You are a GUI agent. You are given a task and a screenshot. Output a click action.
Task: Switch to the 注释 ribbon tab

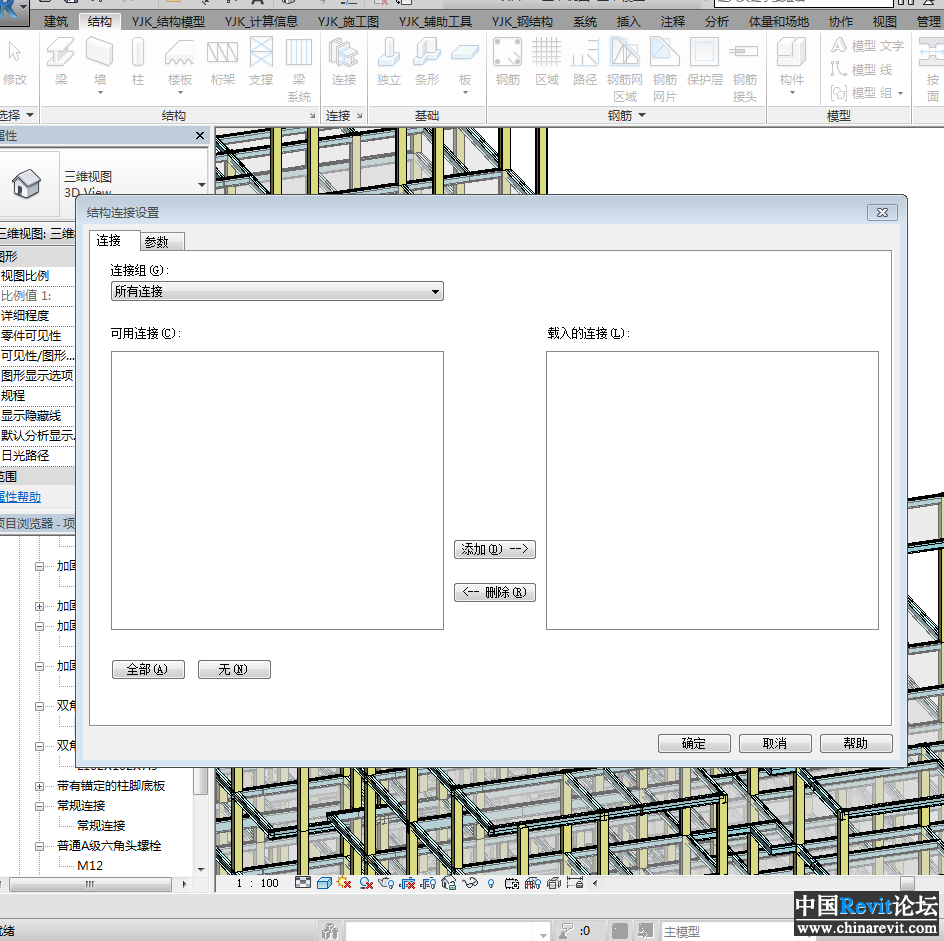[672, 22]
